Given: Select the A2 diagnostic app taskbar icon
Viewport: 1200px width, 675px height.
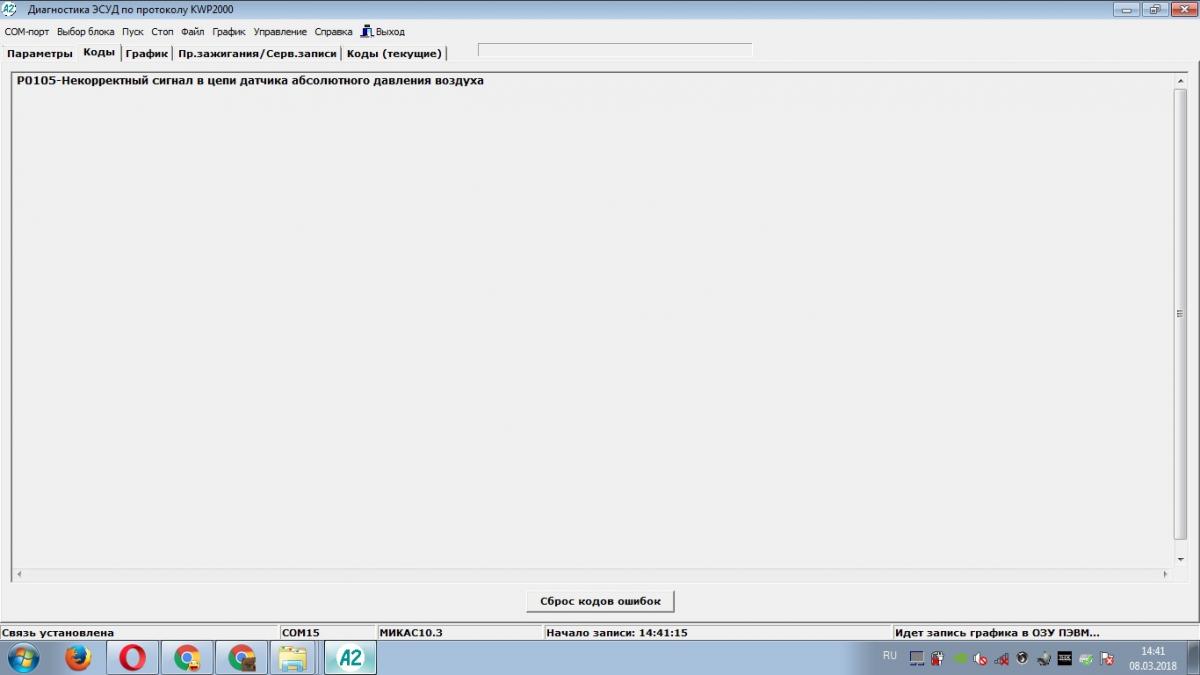Looking at the screenshot, I should (x=350, y=657).
